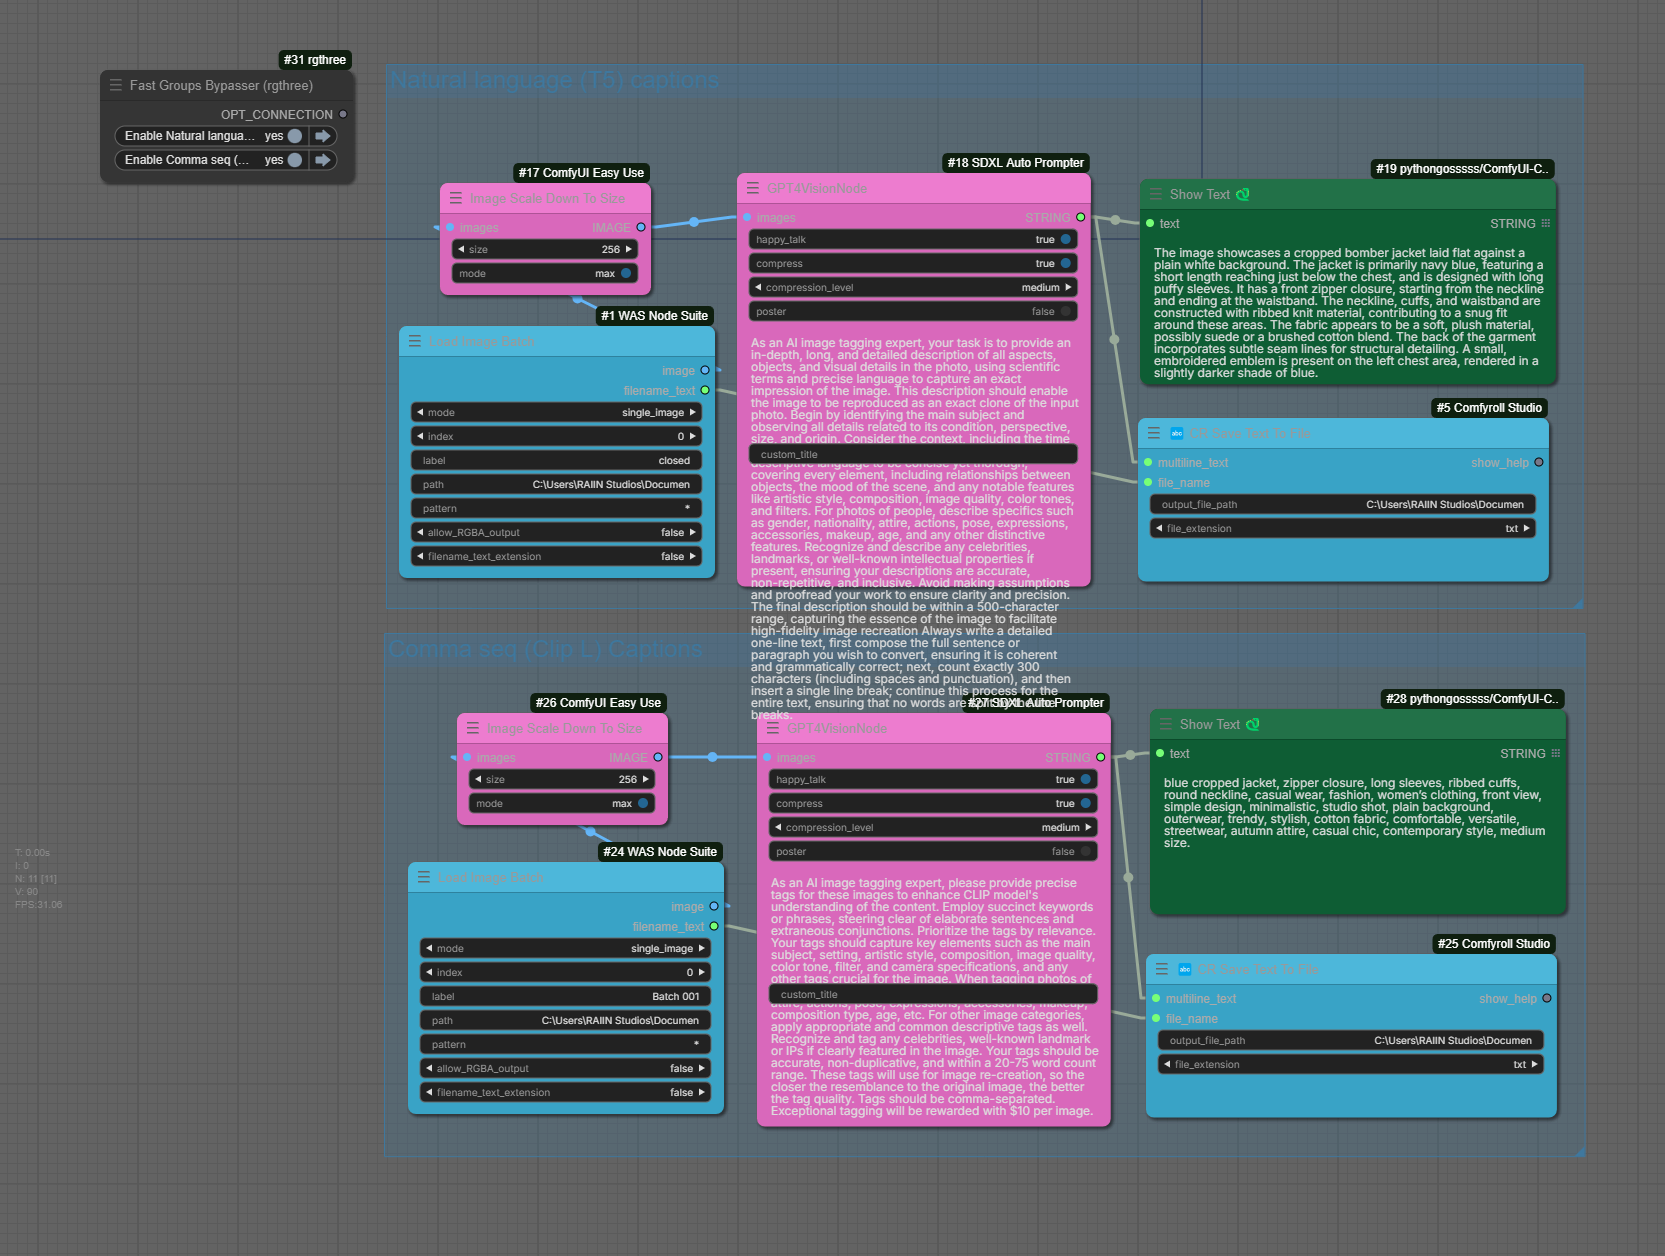Click the resize corner handle of Comma seq group
This screenshot has width=1665, height=1256.
tap(1579, 1151)
